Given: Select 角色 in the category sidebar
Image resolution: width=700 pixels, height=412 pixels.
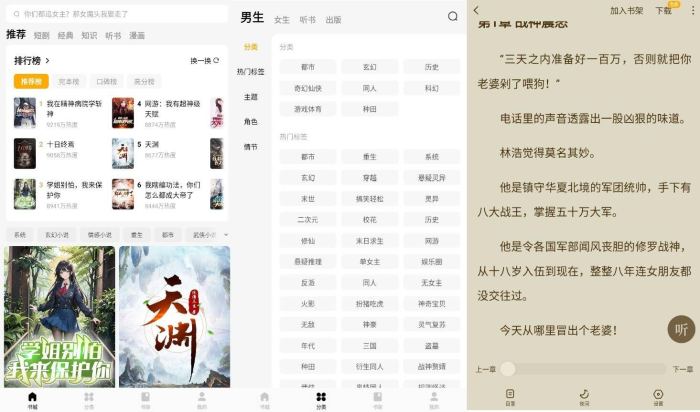Looking at the screenshot, I should (250, 122).
